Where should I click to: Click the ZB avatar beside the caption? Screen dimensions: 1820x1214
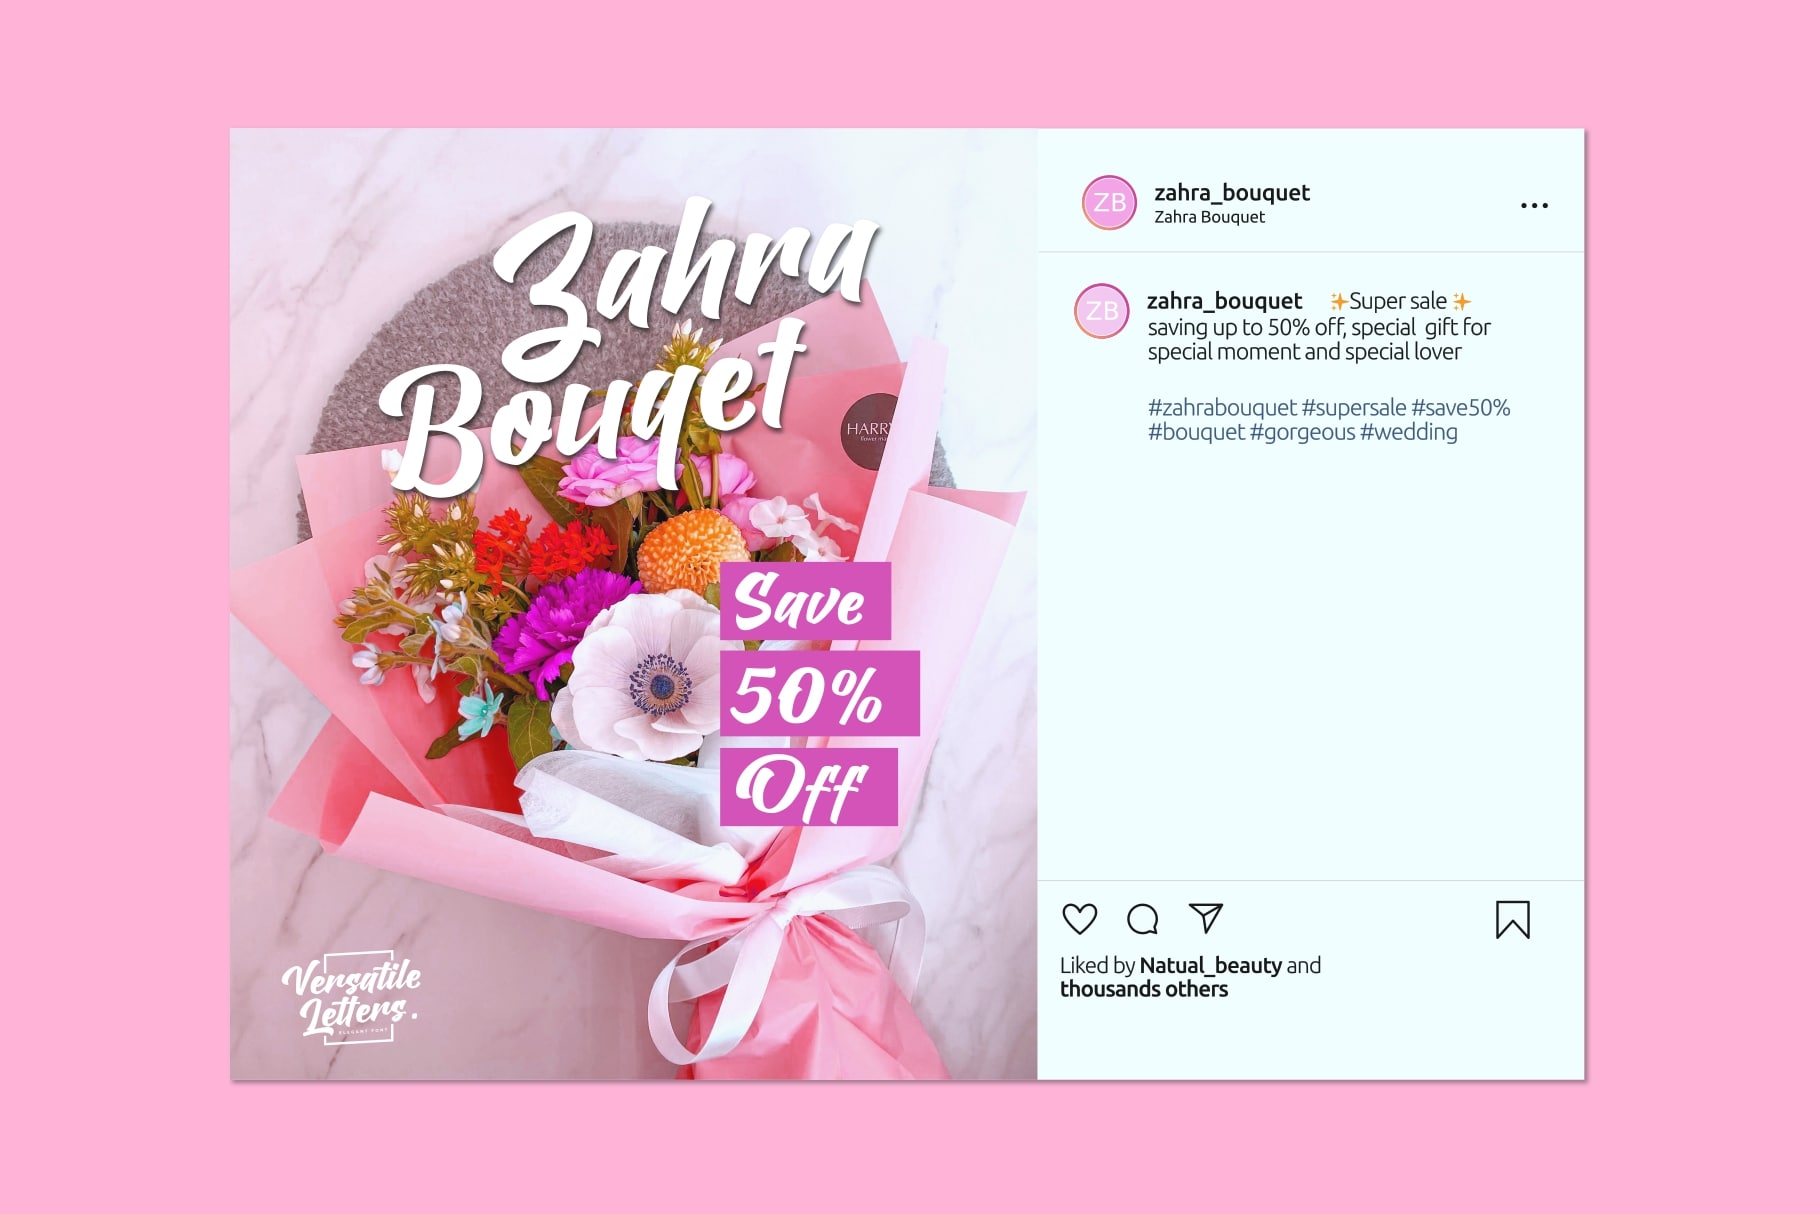[1101, 311]
